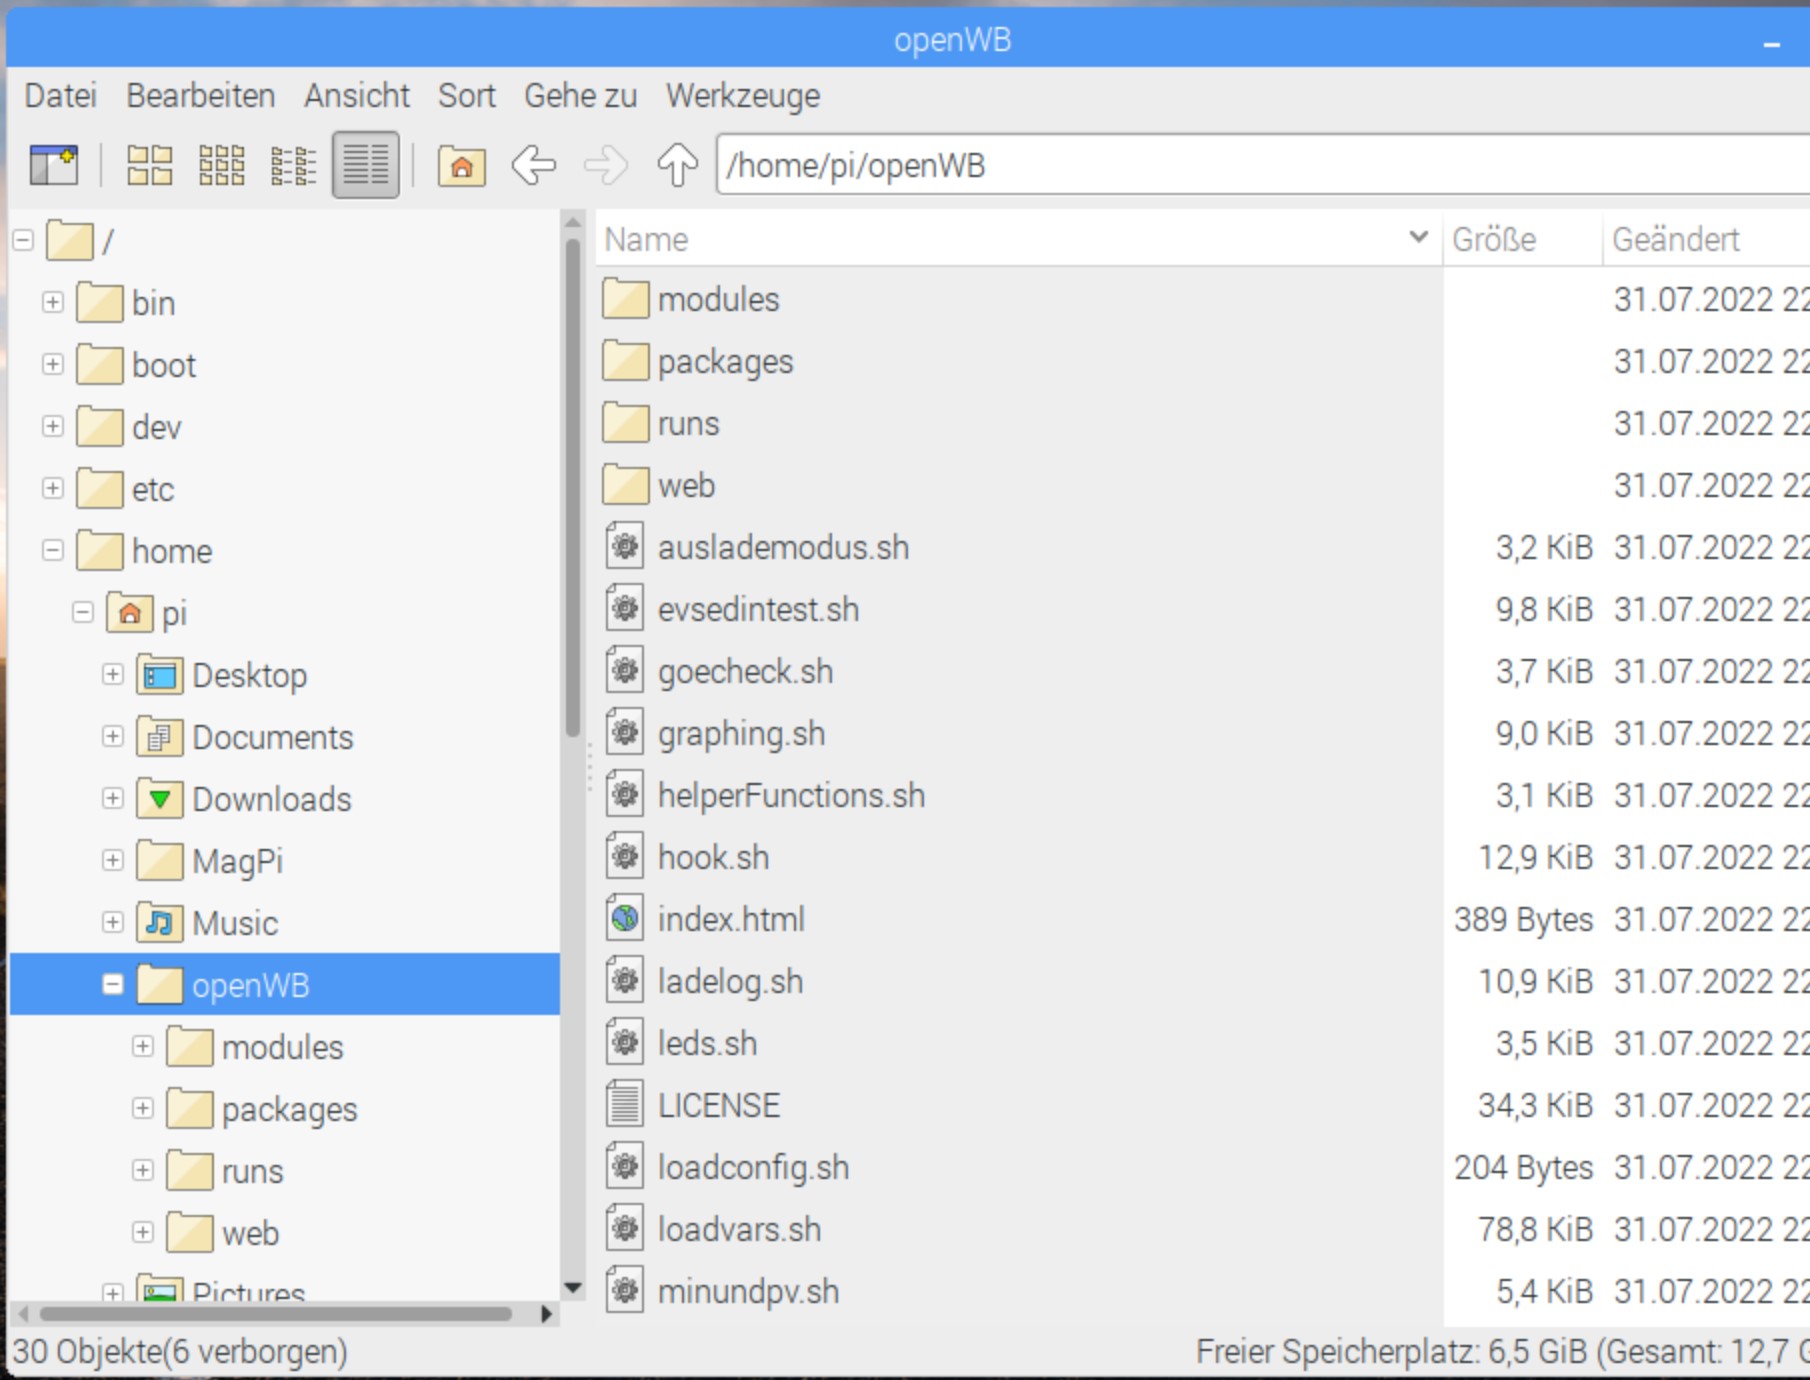Open the Ansicht menu
This screenshot has width=1810, height=1380.
356,96
